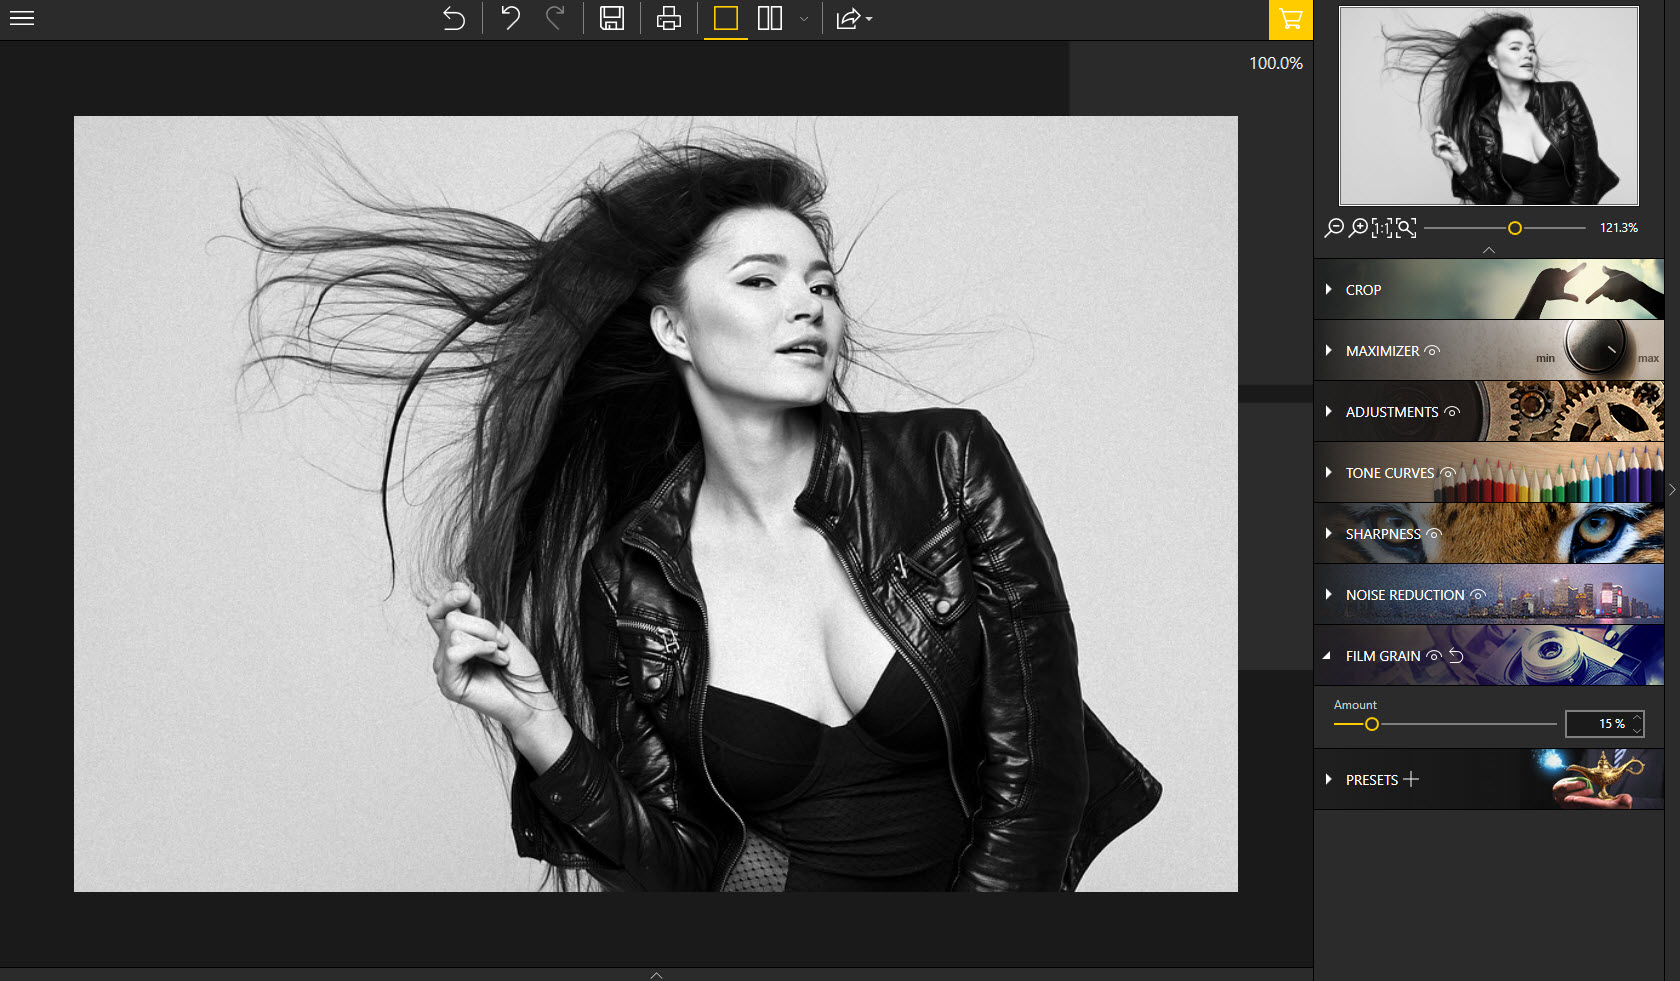Expand the Crop panel
1680x981 pixels.
click(x=1363, y=290)
